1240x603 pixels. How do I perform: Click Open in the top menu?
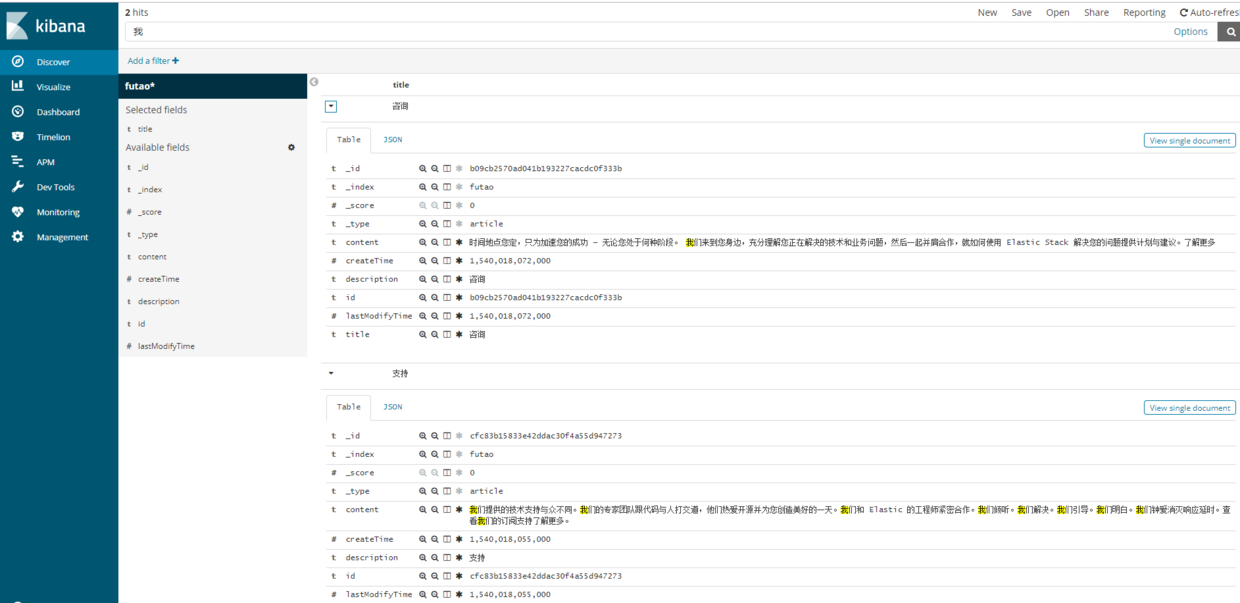[x=1058, y=13]
